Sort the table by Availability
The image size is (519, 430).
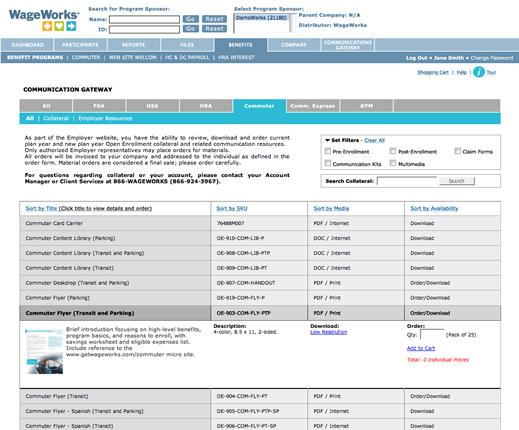[434, 208]
